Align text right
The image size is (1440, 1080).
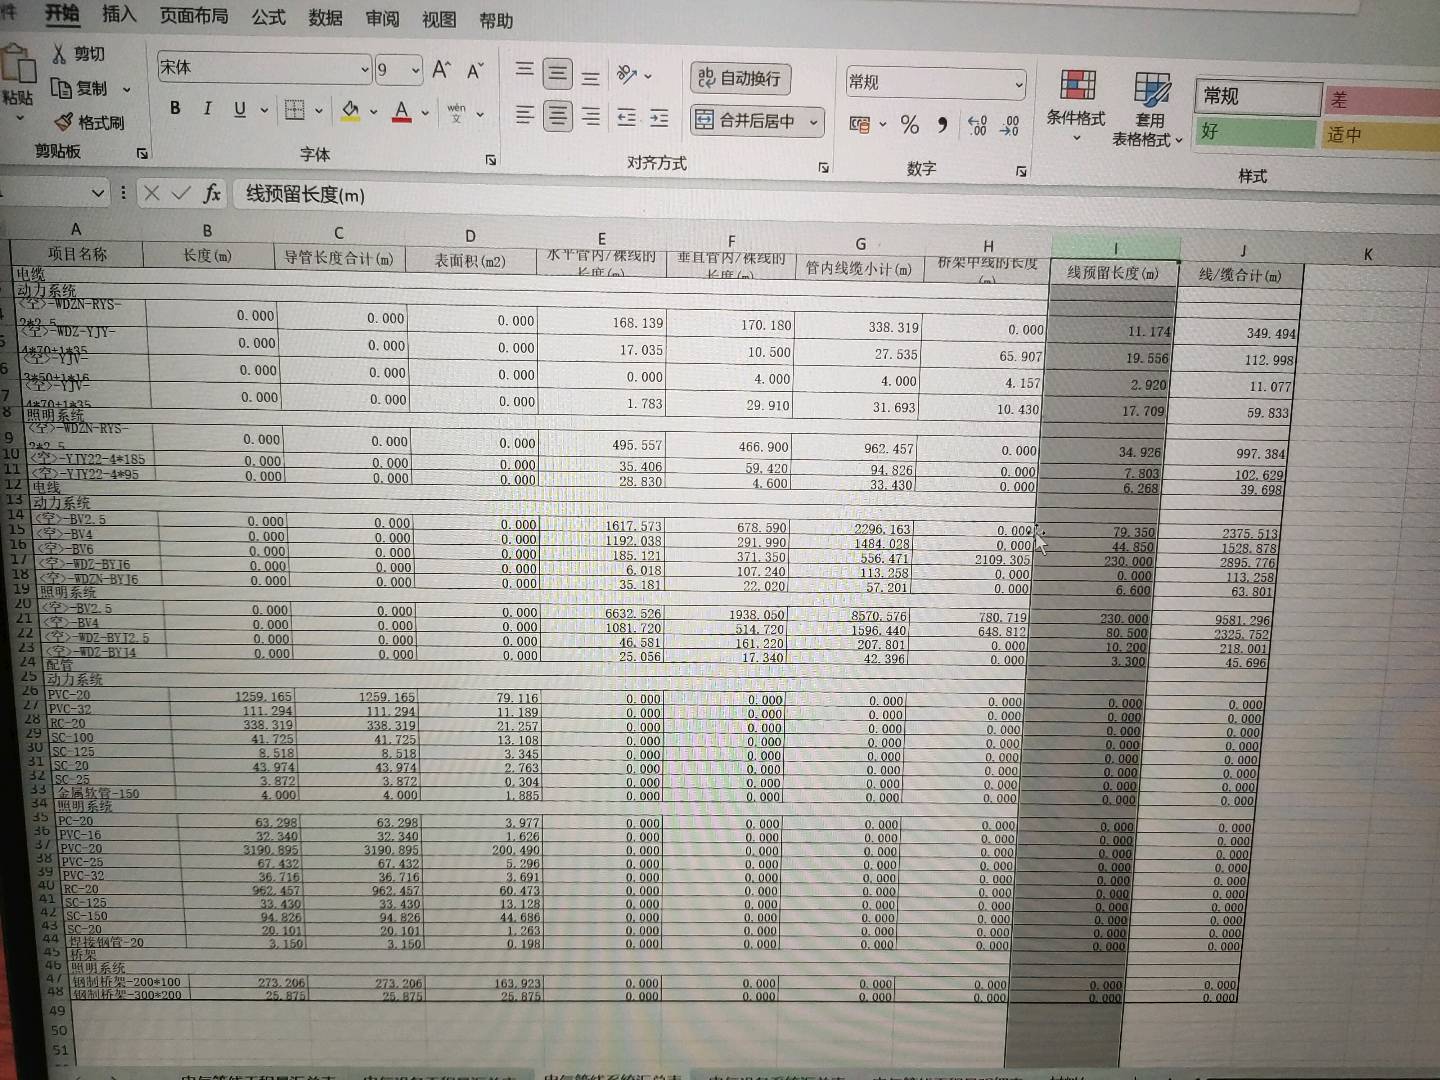click(x=591, y=117)
